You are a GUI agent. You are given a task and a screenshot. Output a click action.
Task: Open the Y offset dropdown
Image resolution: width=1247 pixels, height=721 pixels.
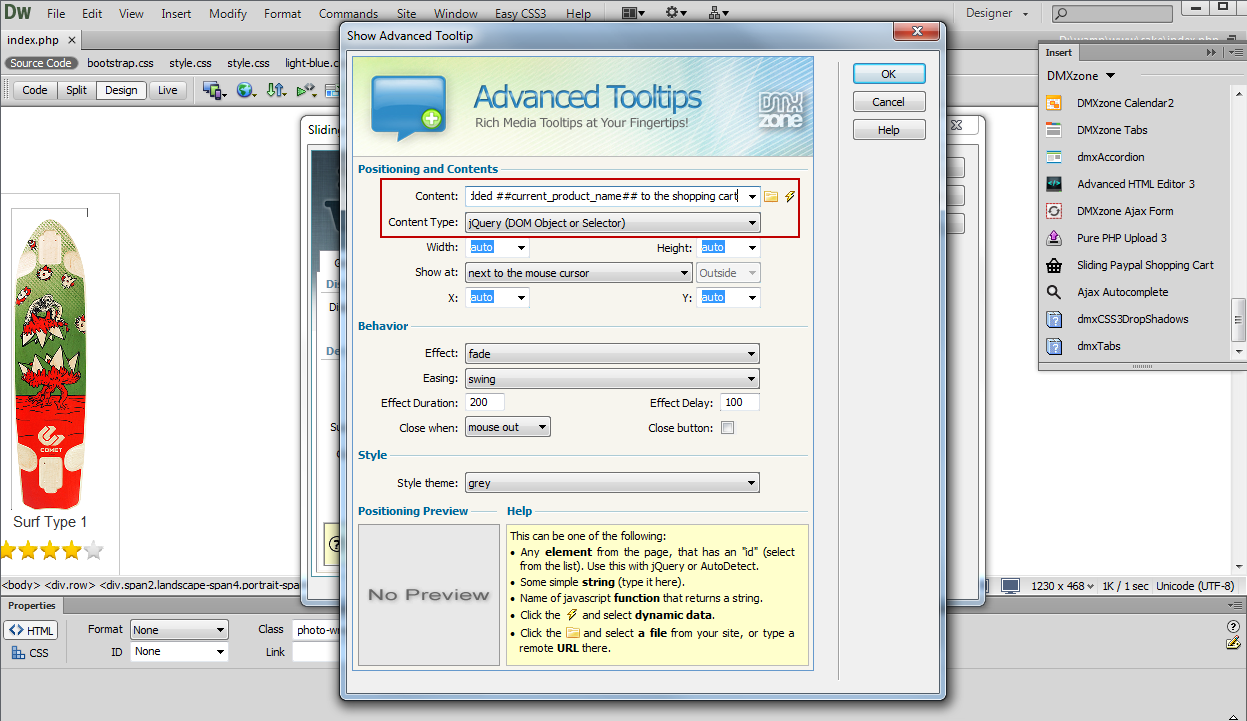tap(752, 298)
